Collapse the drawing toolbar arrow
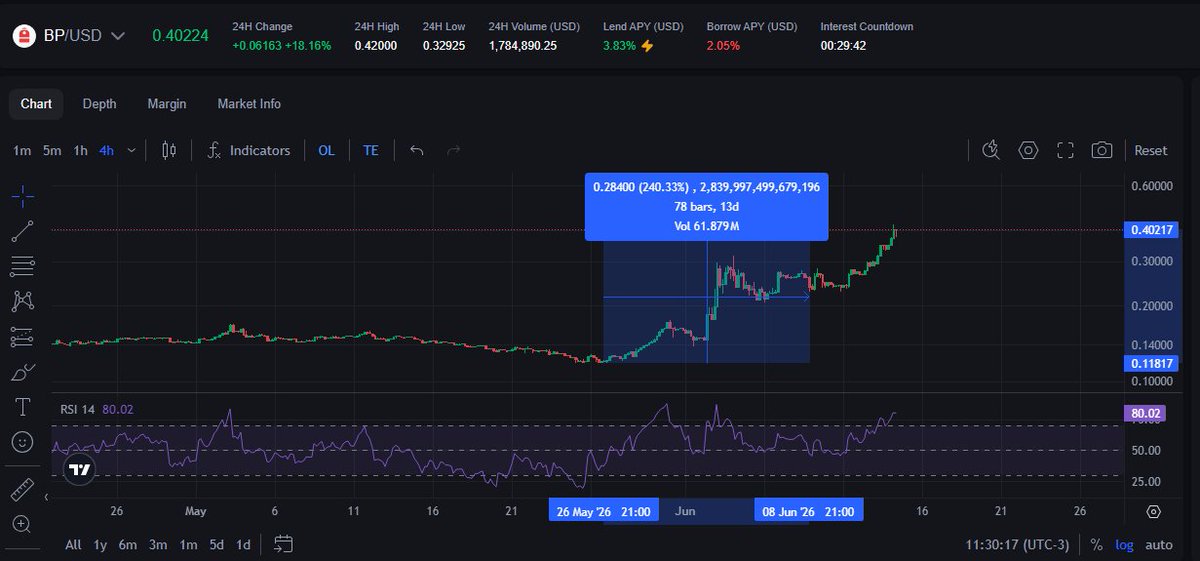 point(45,496)
